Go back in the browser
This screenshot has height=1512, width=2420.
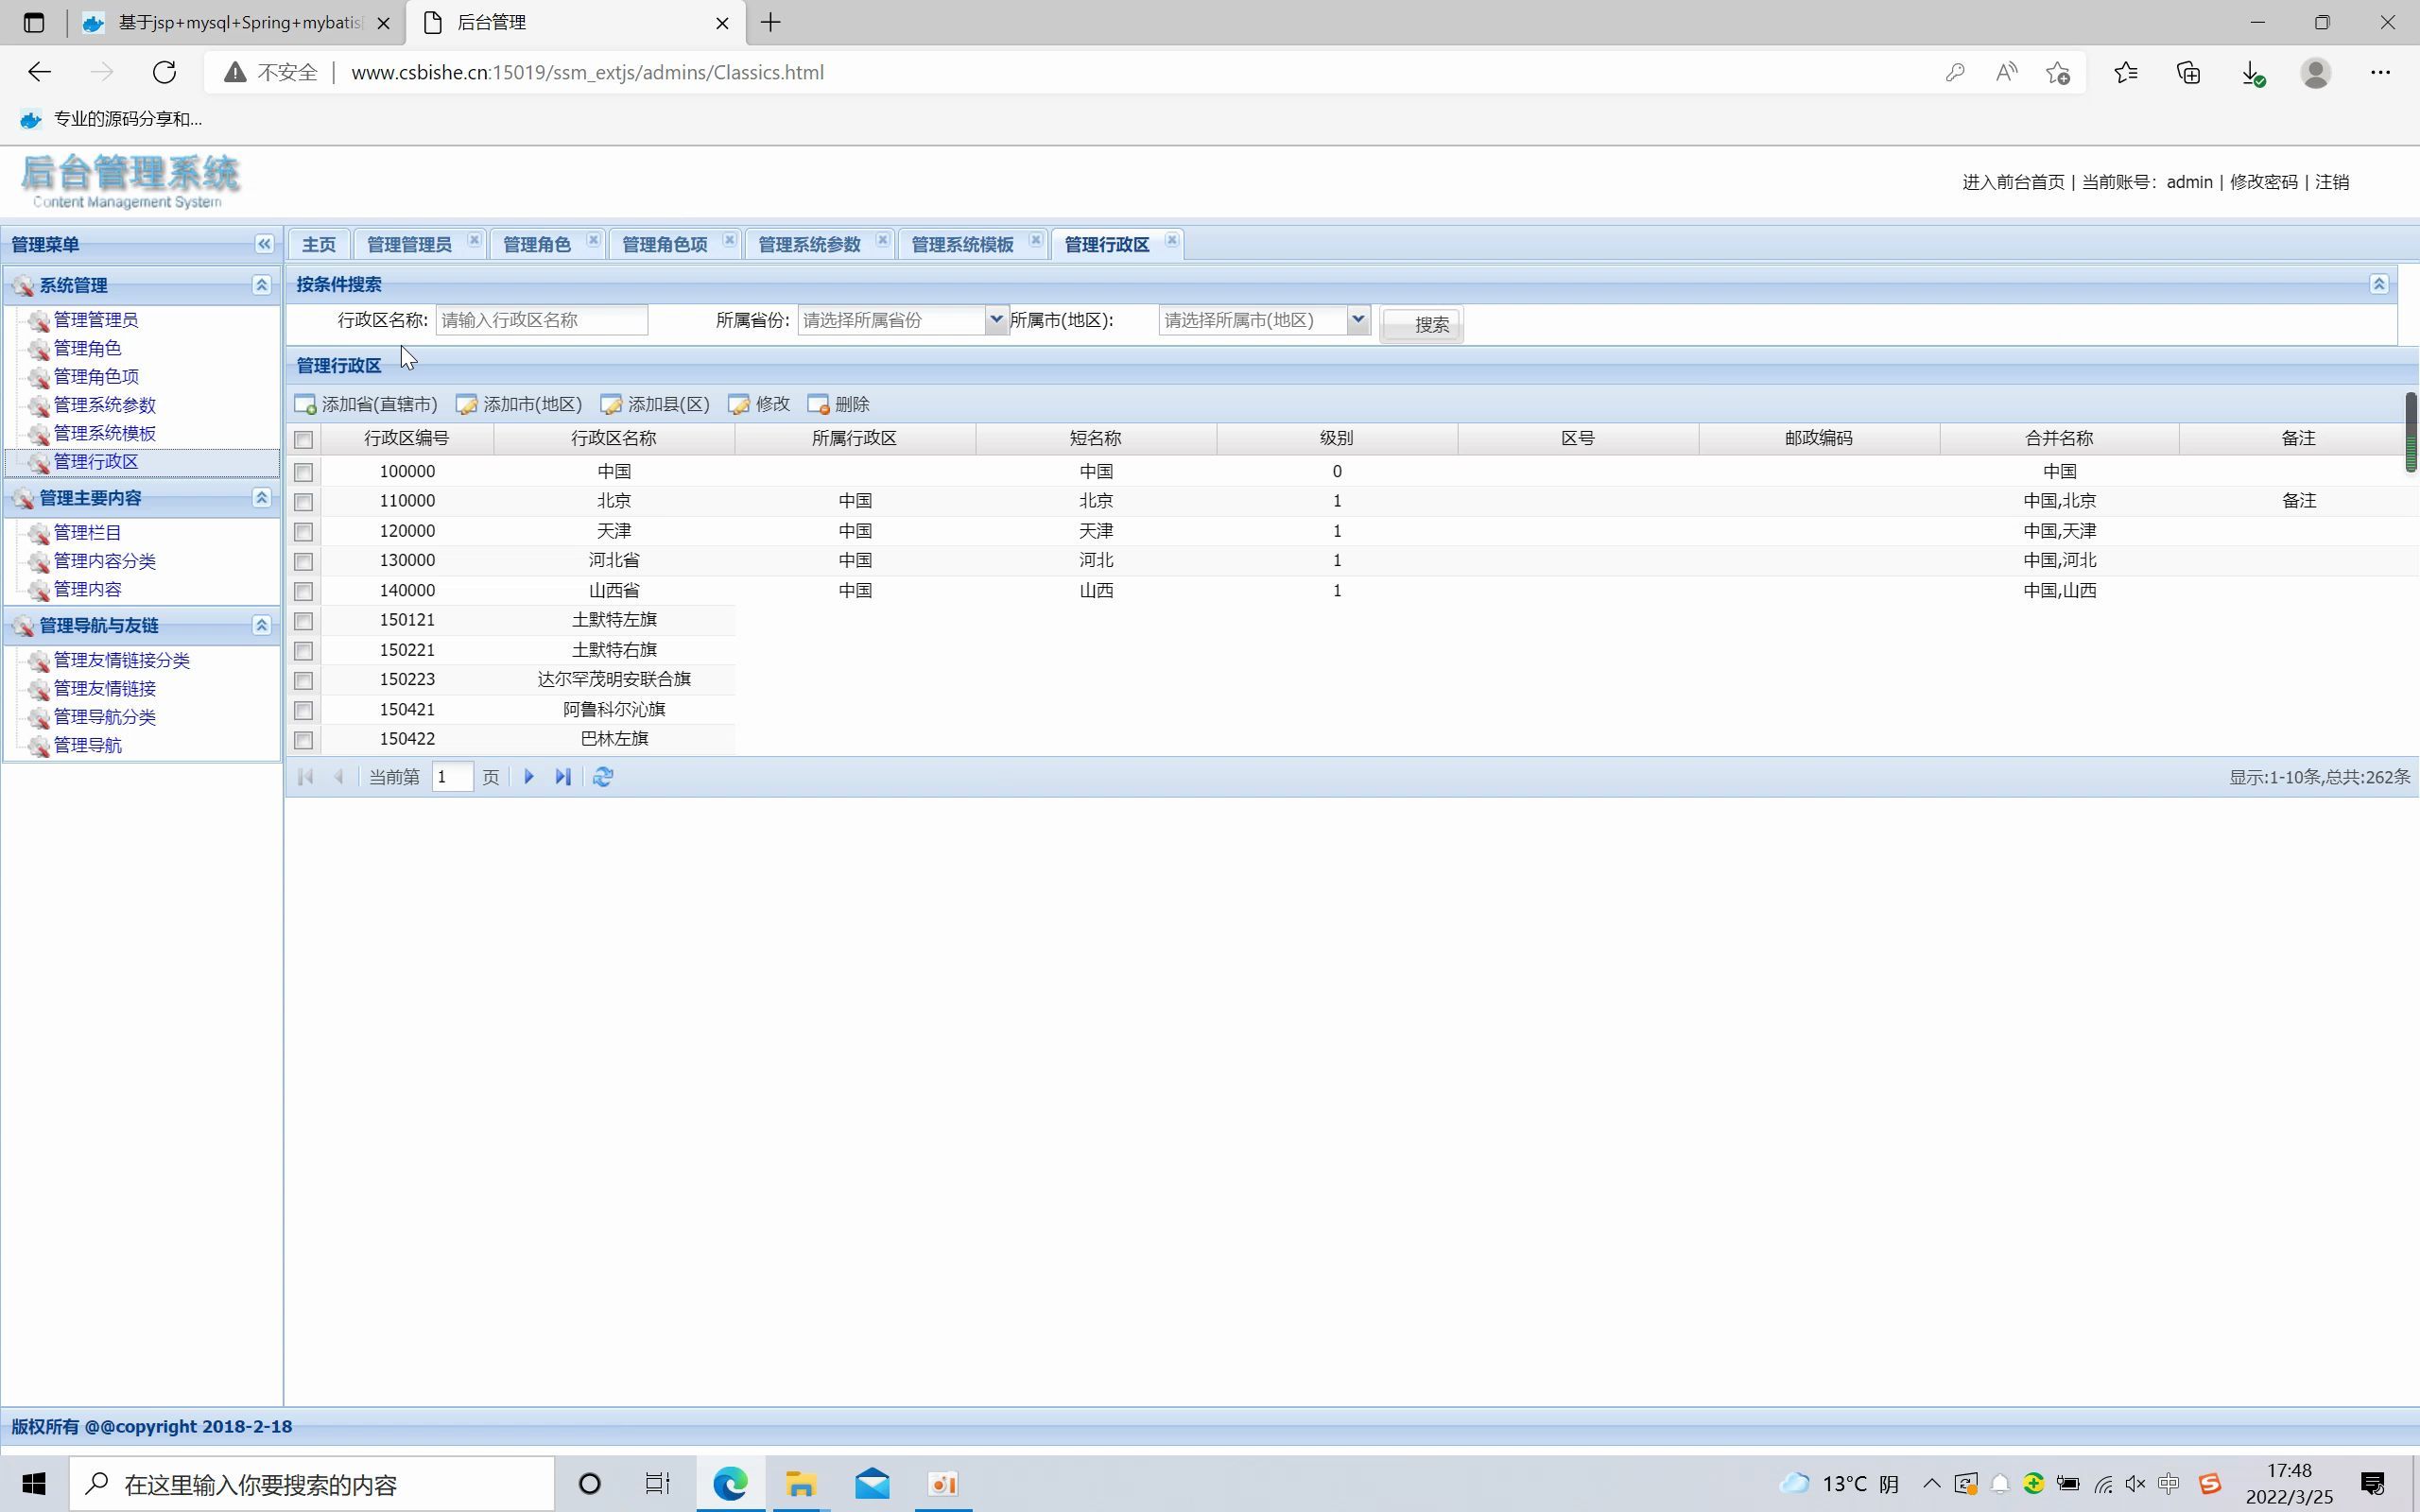coord(39,72)
